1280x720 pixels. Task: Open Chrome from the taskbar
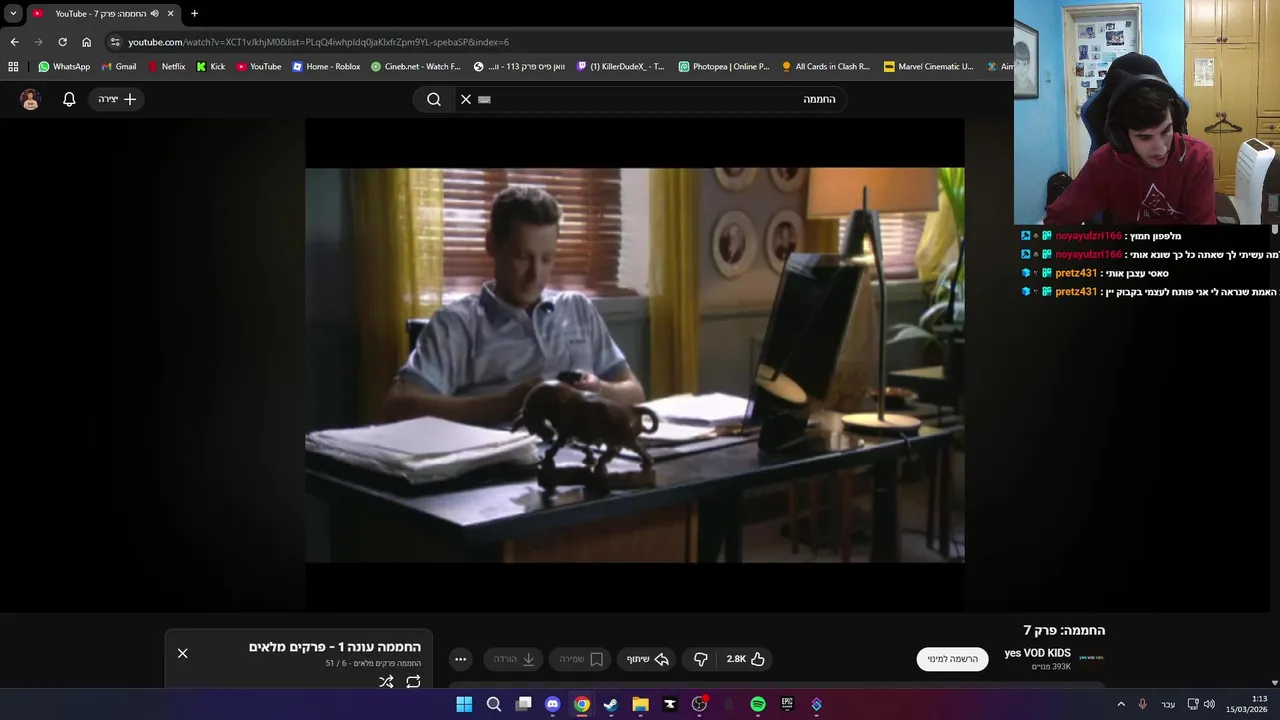(581, 704)
